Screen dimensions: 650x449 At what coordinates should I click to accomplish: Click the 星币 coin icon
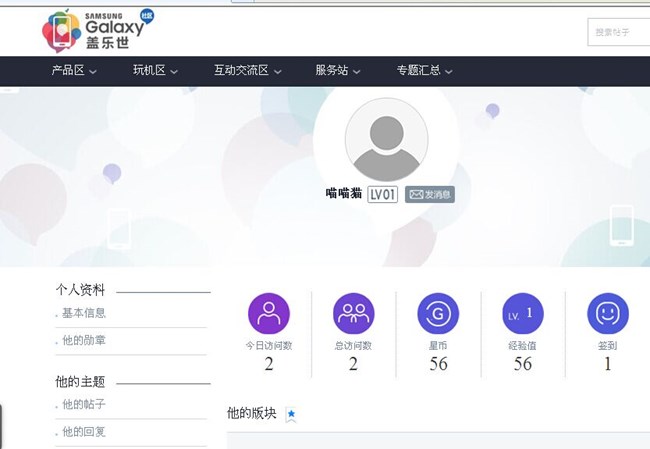(438, 313)
